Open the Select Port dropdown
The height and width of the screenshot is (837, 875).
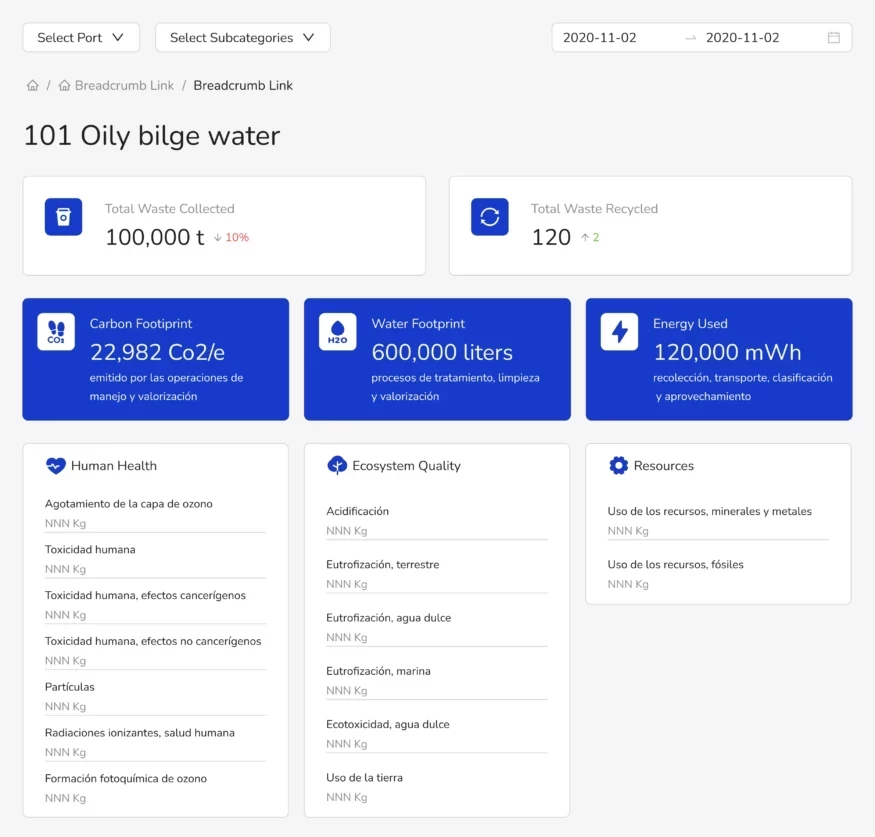coord(81,38)
